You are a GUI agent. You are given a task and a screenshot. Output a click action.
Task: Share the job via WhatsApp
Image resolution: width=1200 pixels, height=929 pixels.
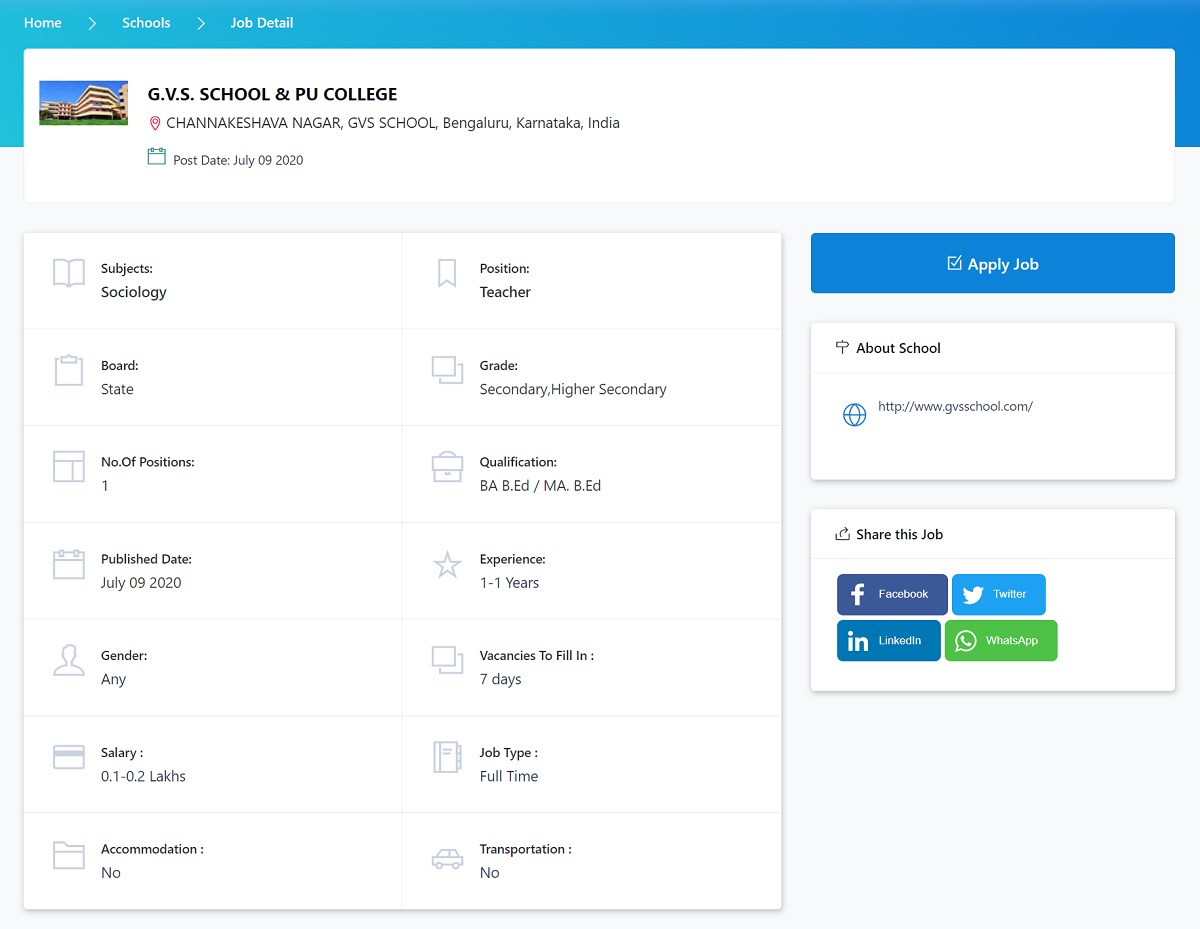[1001, 640]
